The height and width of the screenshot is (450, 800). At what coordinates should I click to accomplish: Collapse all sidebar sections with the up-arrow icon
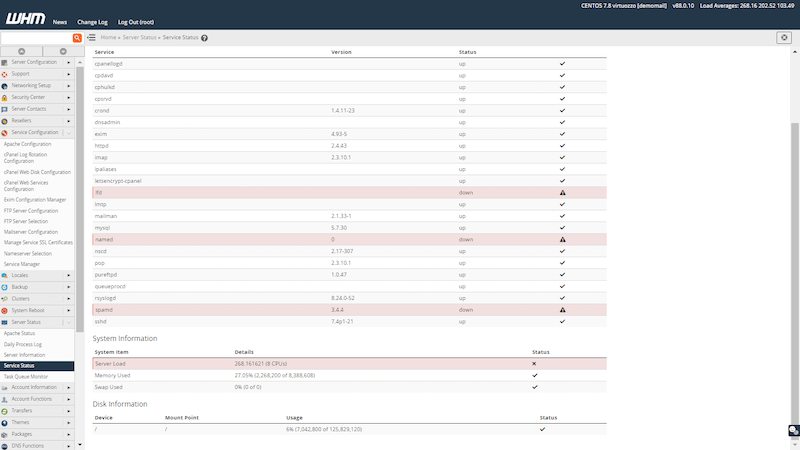21,52
